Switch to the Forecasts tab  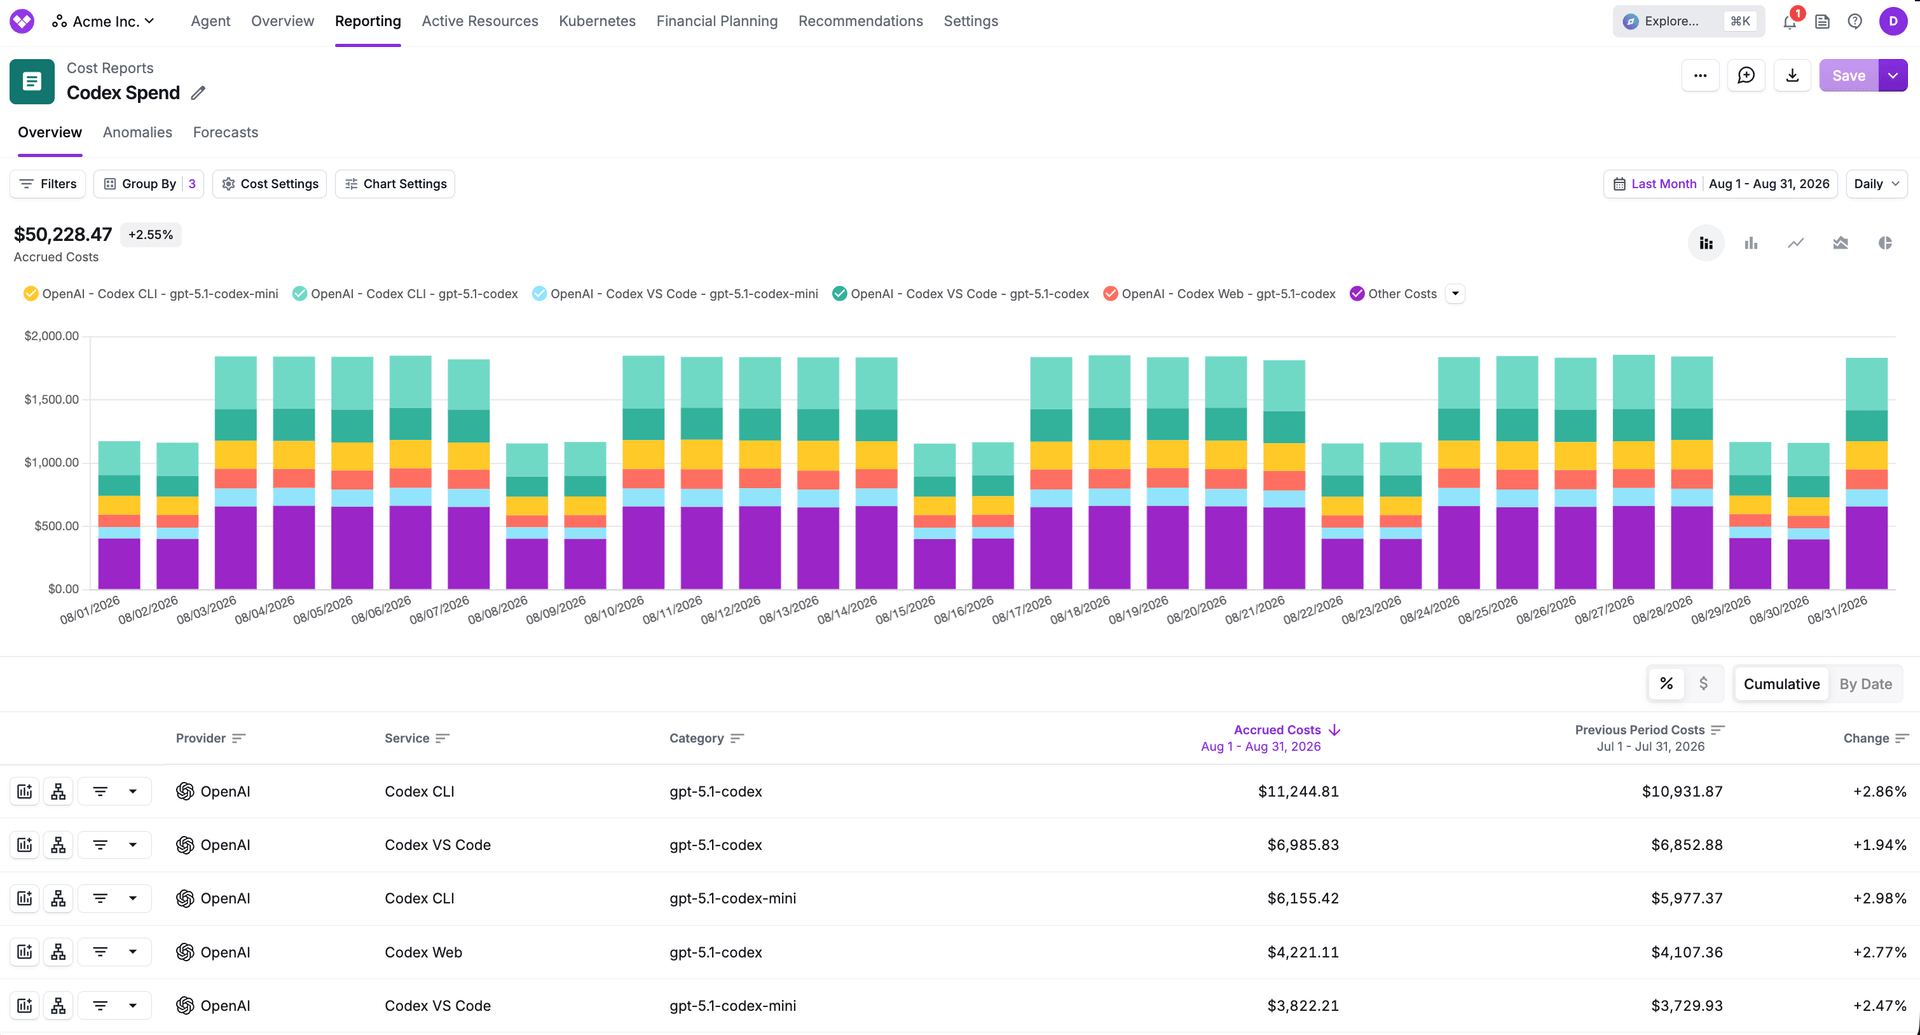point(225,132)
